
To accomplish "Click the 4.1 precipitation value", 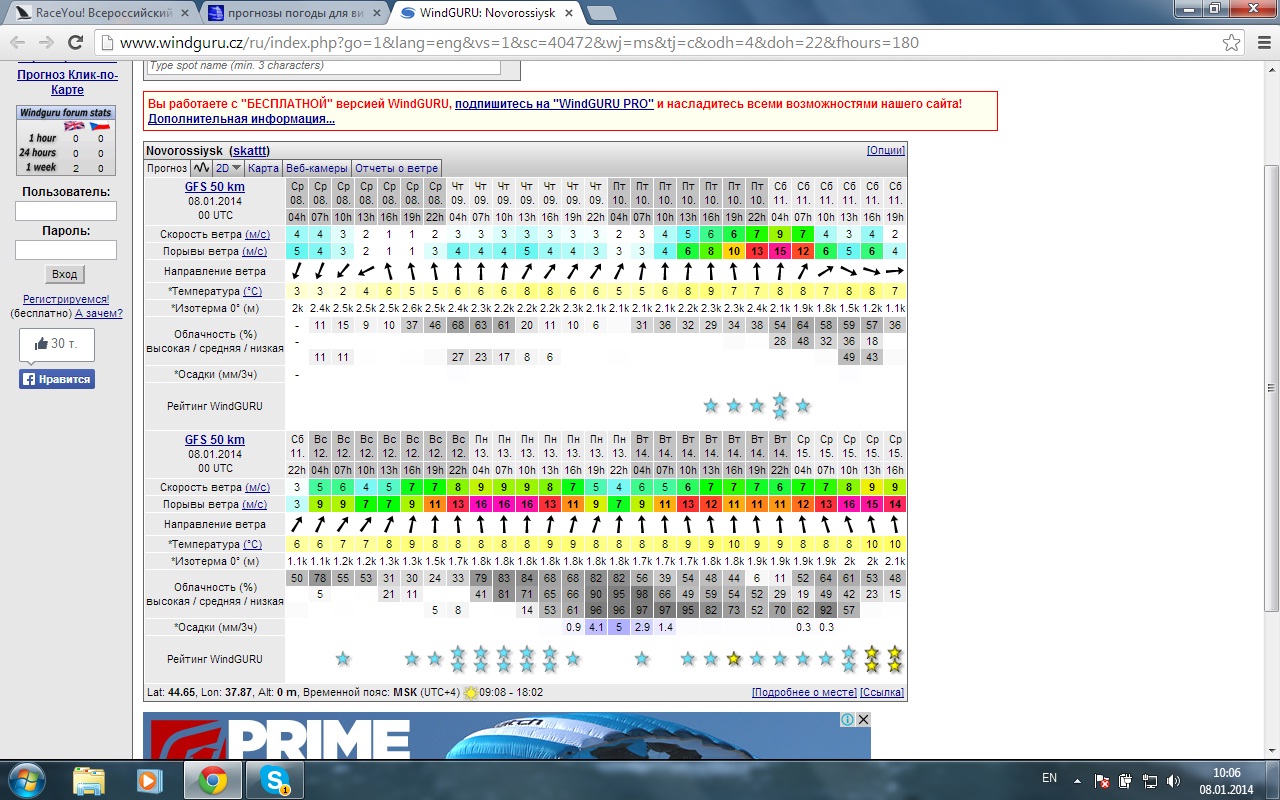I will pyautogui.click(x=596, y=627).
